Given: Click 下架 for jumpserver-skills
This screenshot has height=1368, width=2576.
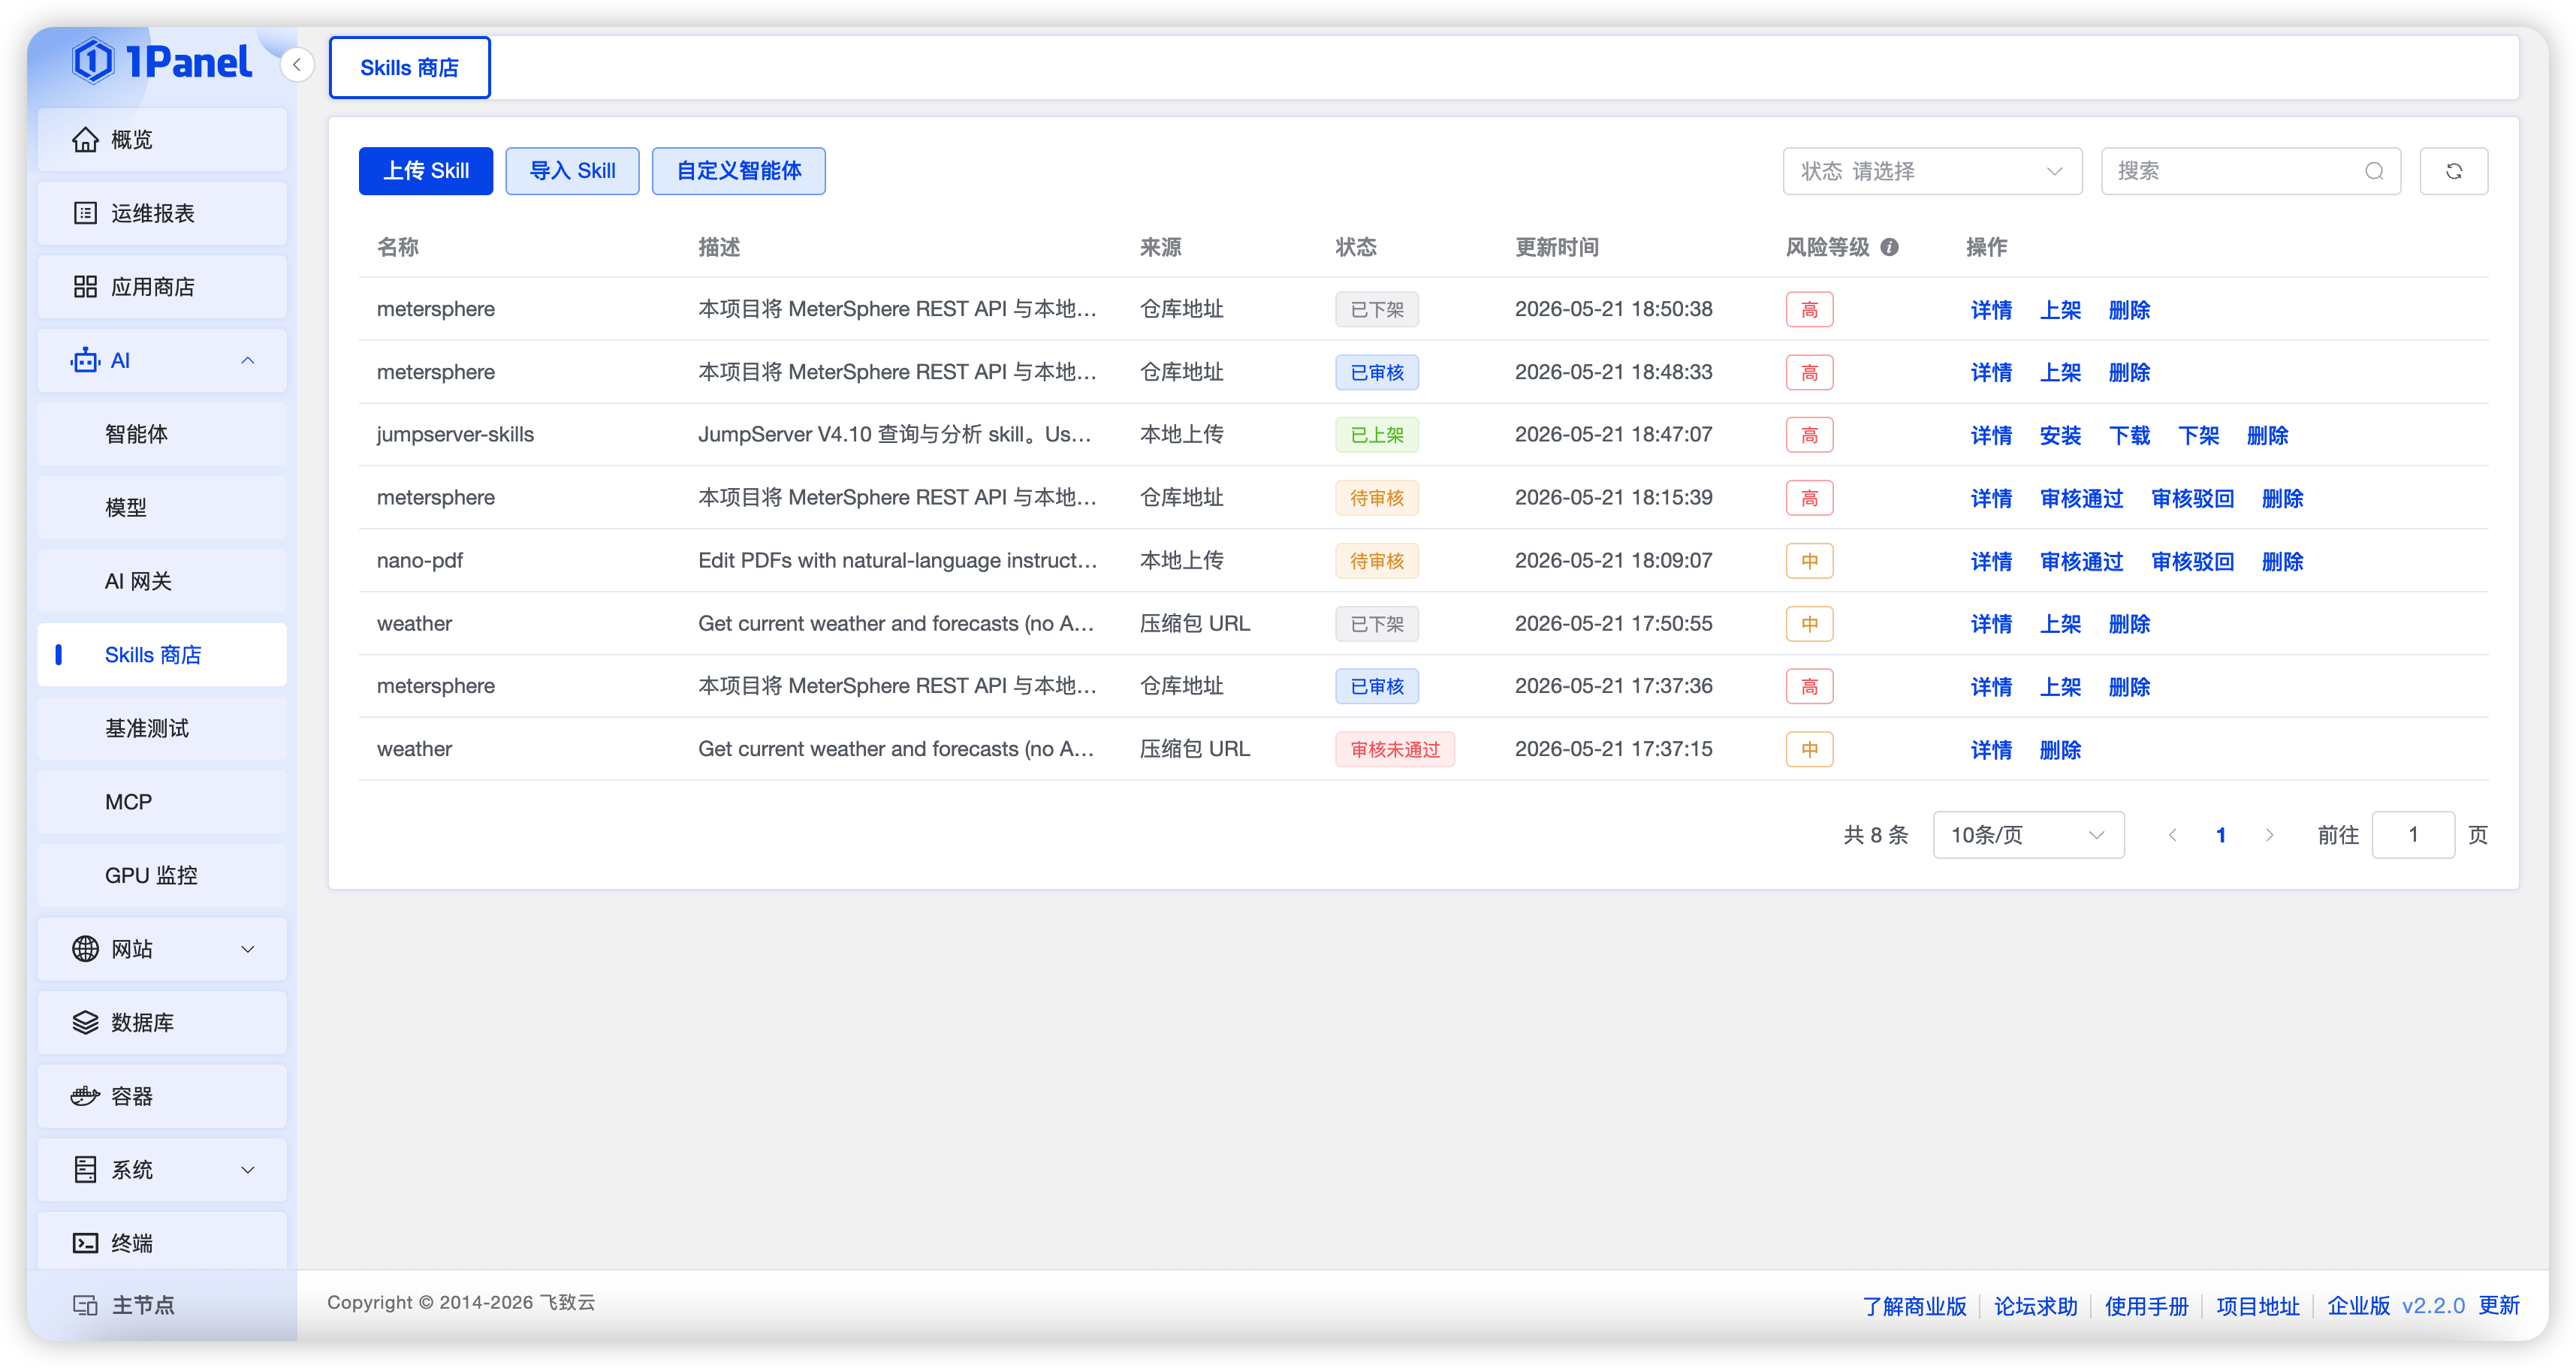Looking at the screenshot, I should pos(2198,435).
